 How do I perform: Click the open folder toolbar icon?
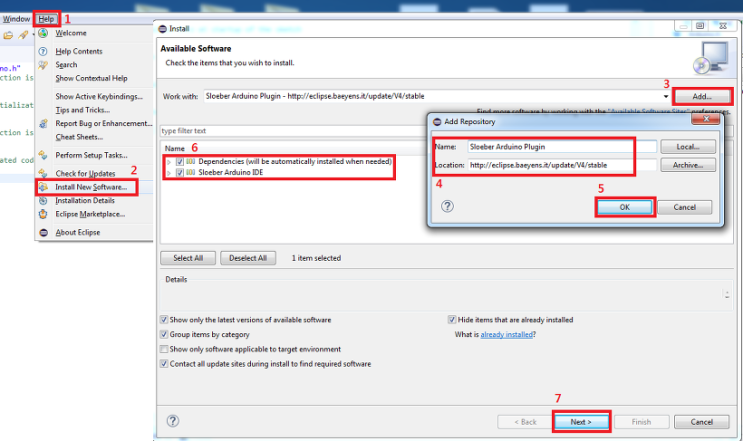tap(8, 36)
